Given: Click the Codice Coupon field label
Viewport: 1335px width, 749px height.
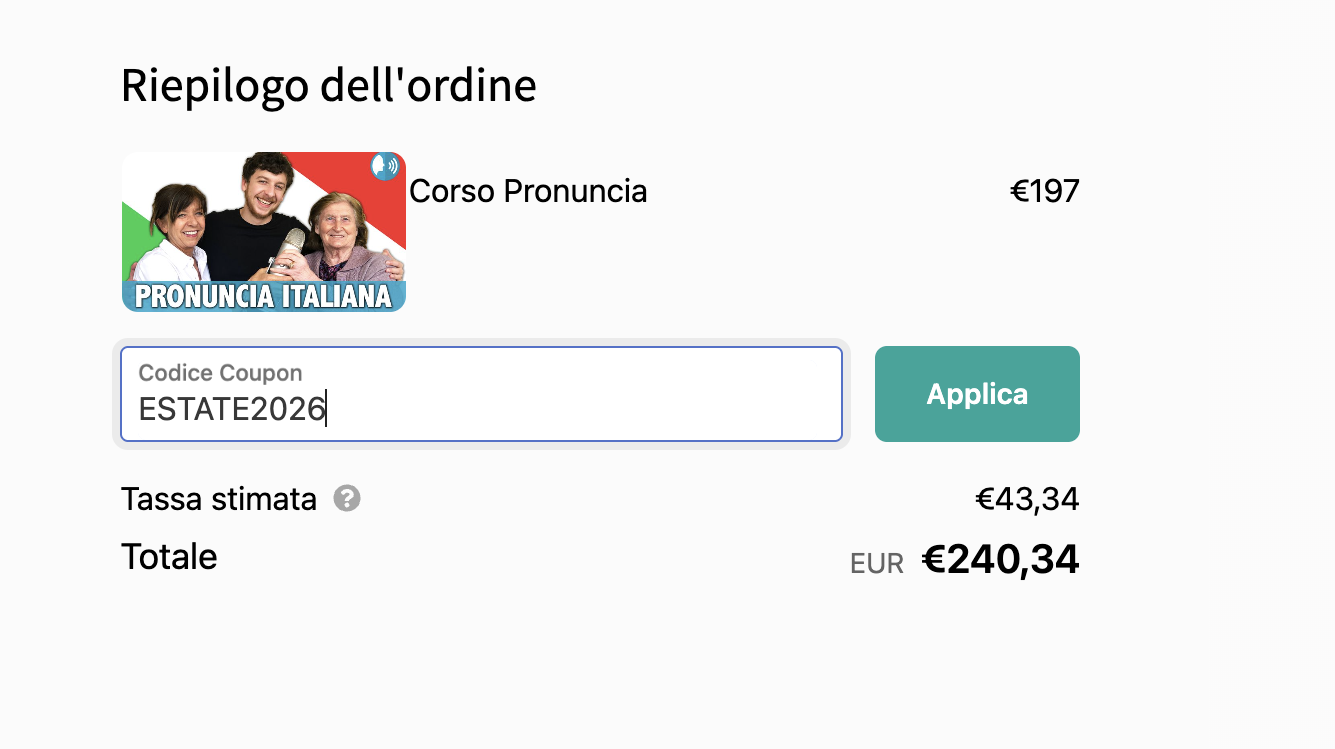Looking at the screenshot, I should point(220,373).
